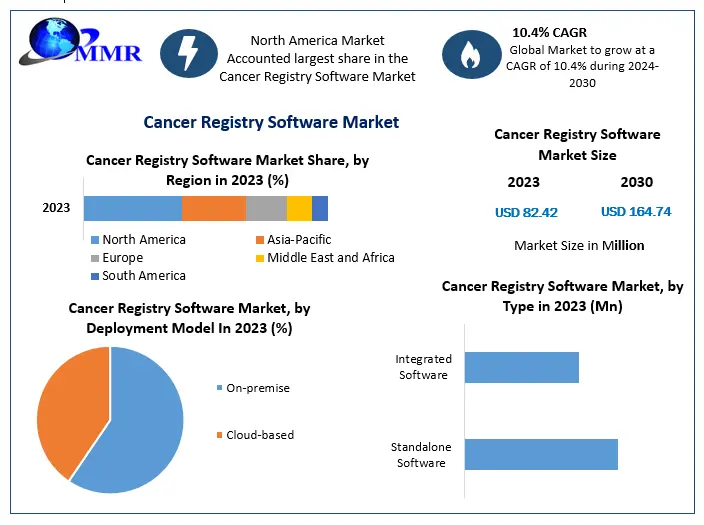Click the USD 82.42 market size value
The width and height of the screenshot is (704, 525).
click(526, 212)
